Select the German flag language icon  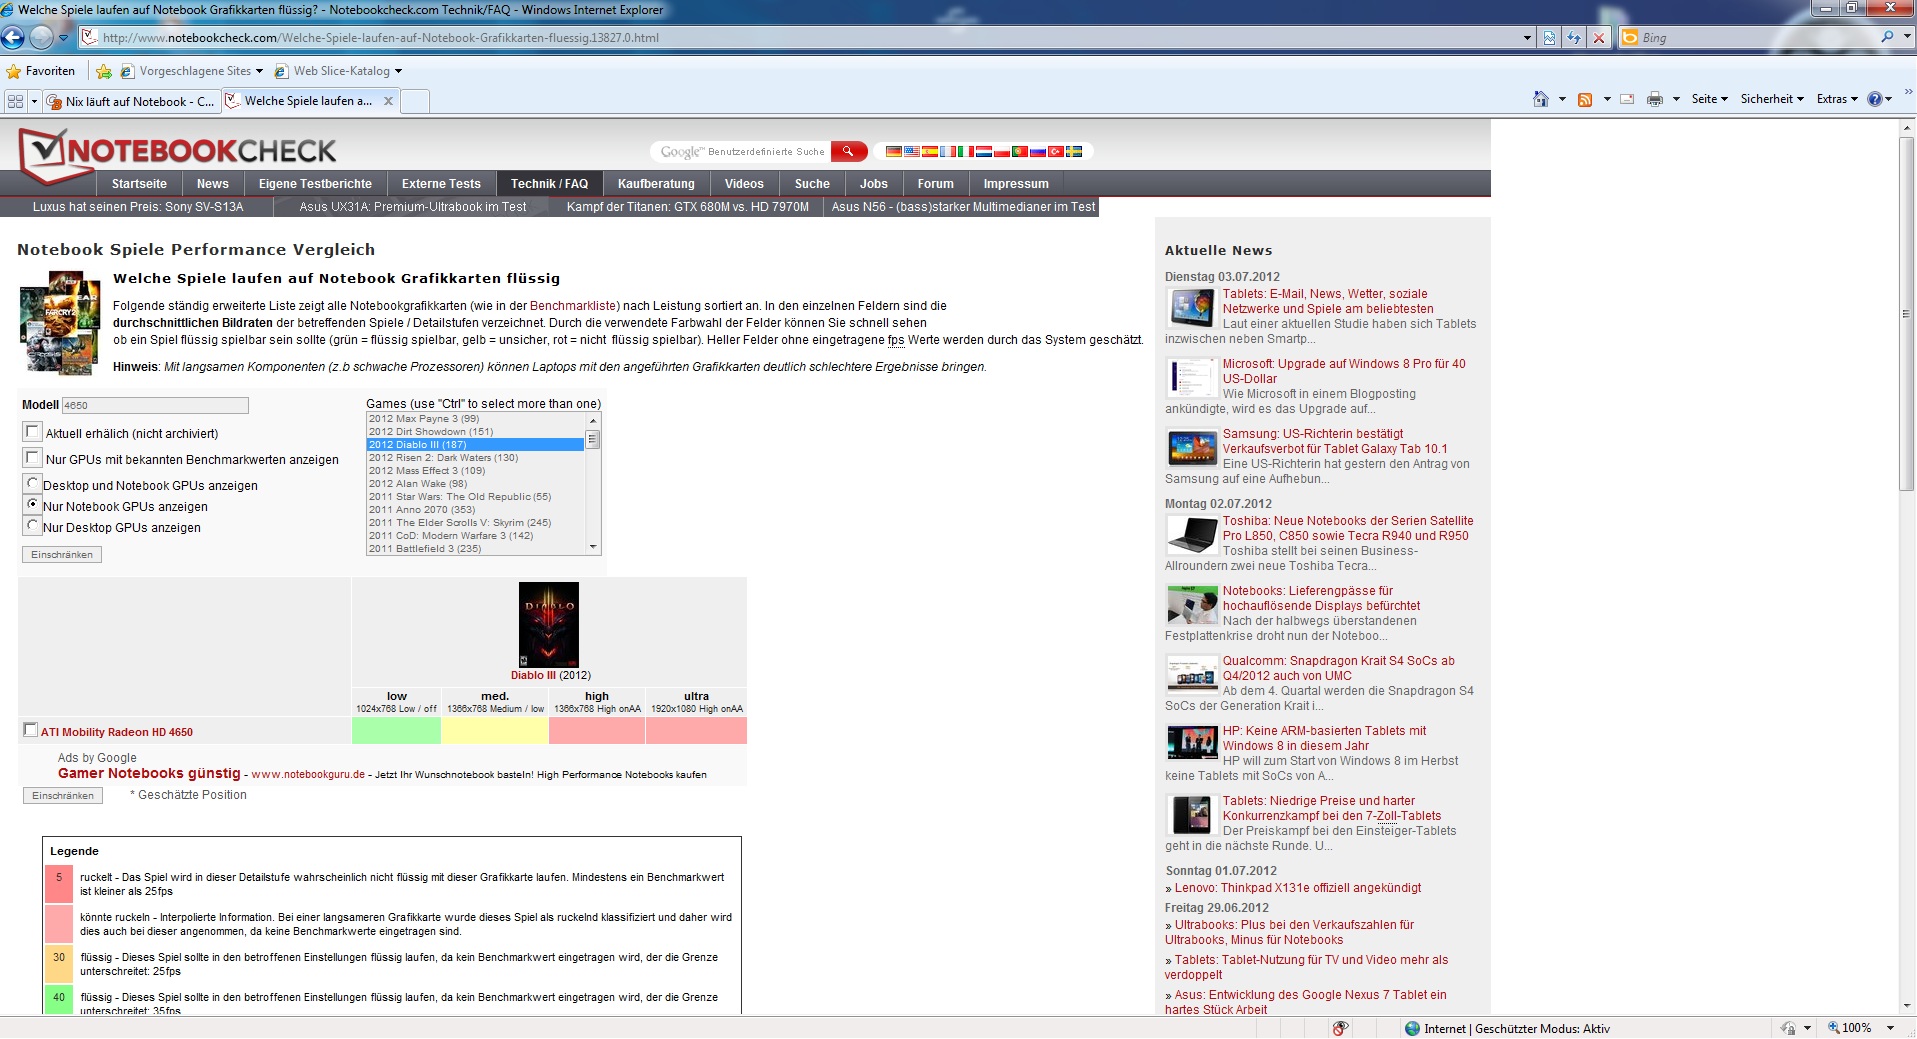894,152
